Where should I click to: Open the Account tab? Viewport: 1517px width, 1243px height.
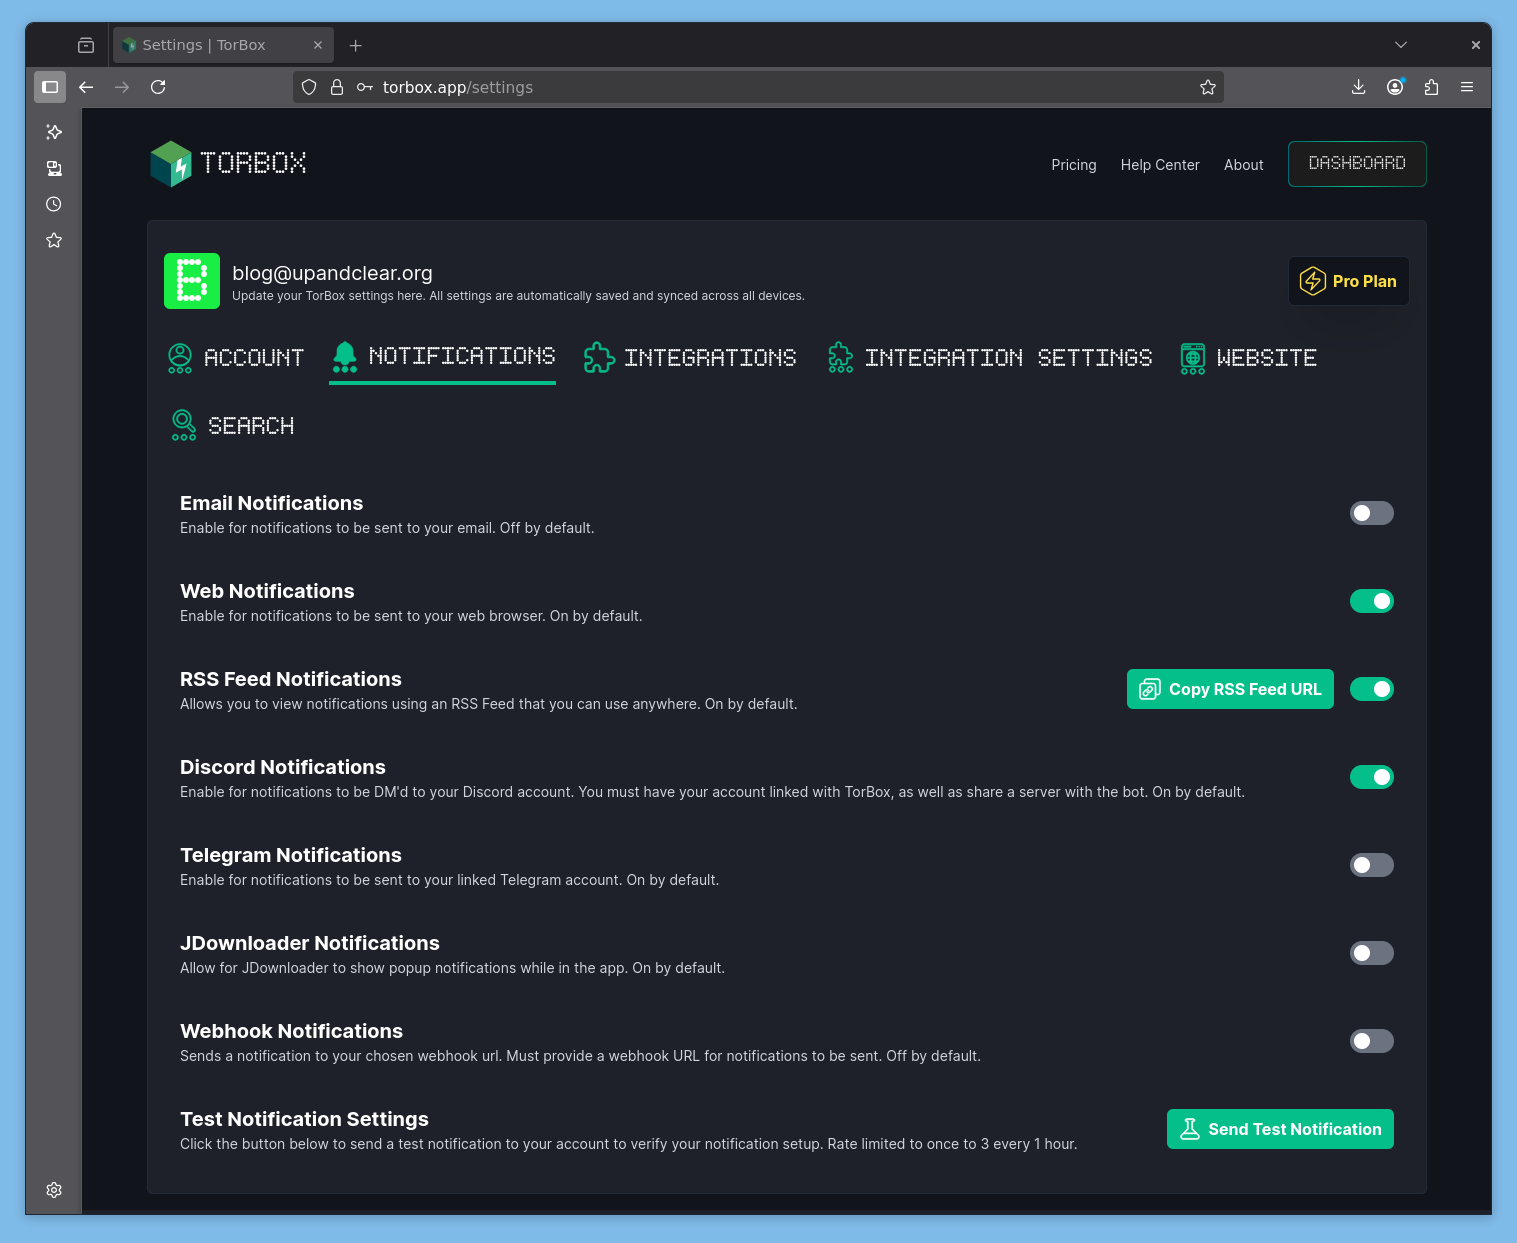coord(236,358)
